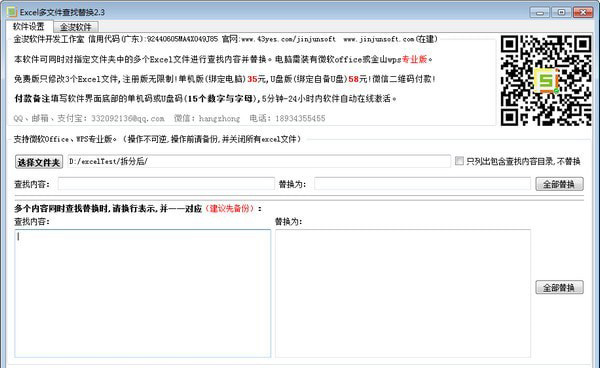Viewport: 600px width, 368px height.
Task: Maximize the Excel多文件查找替换 window
Action: 561,12
